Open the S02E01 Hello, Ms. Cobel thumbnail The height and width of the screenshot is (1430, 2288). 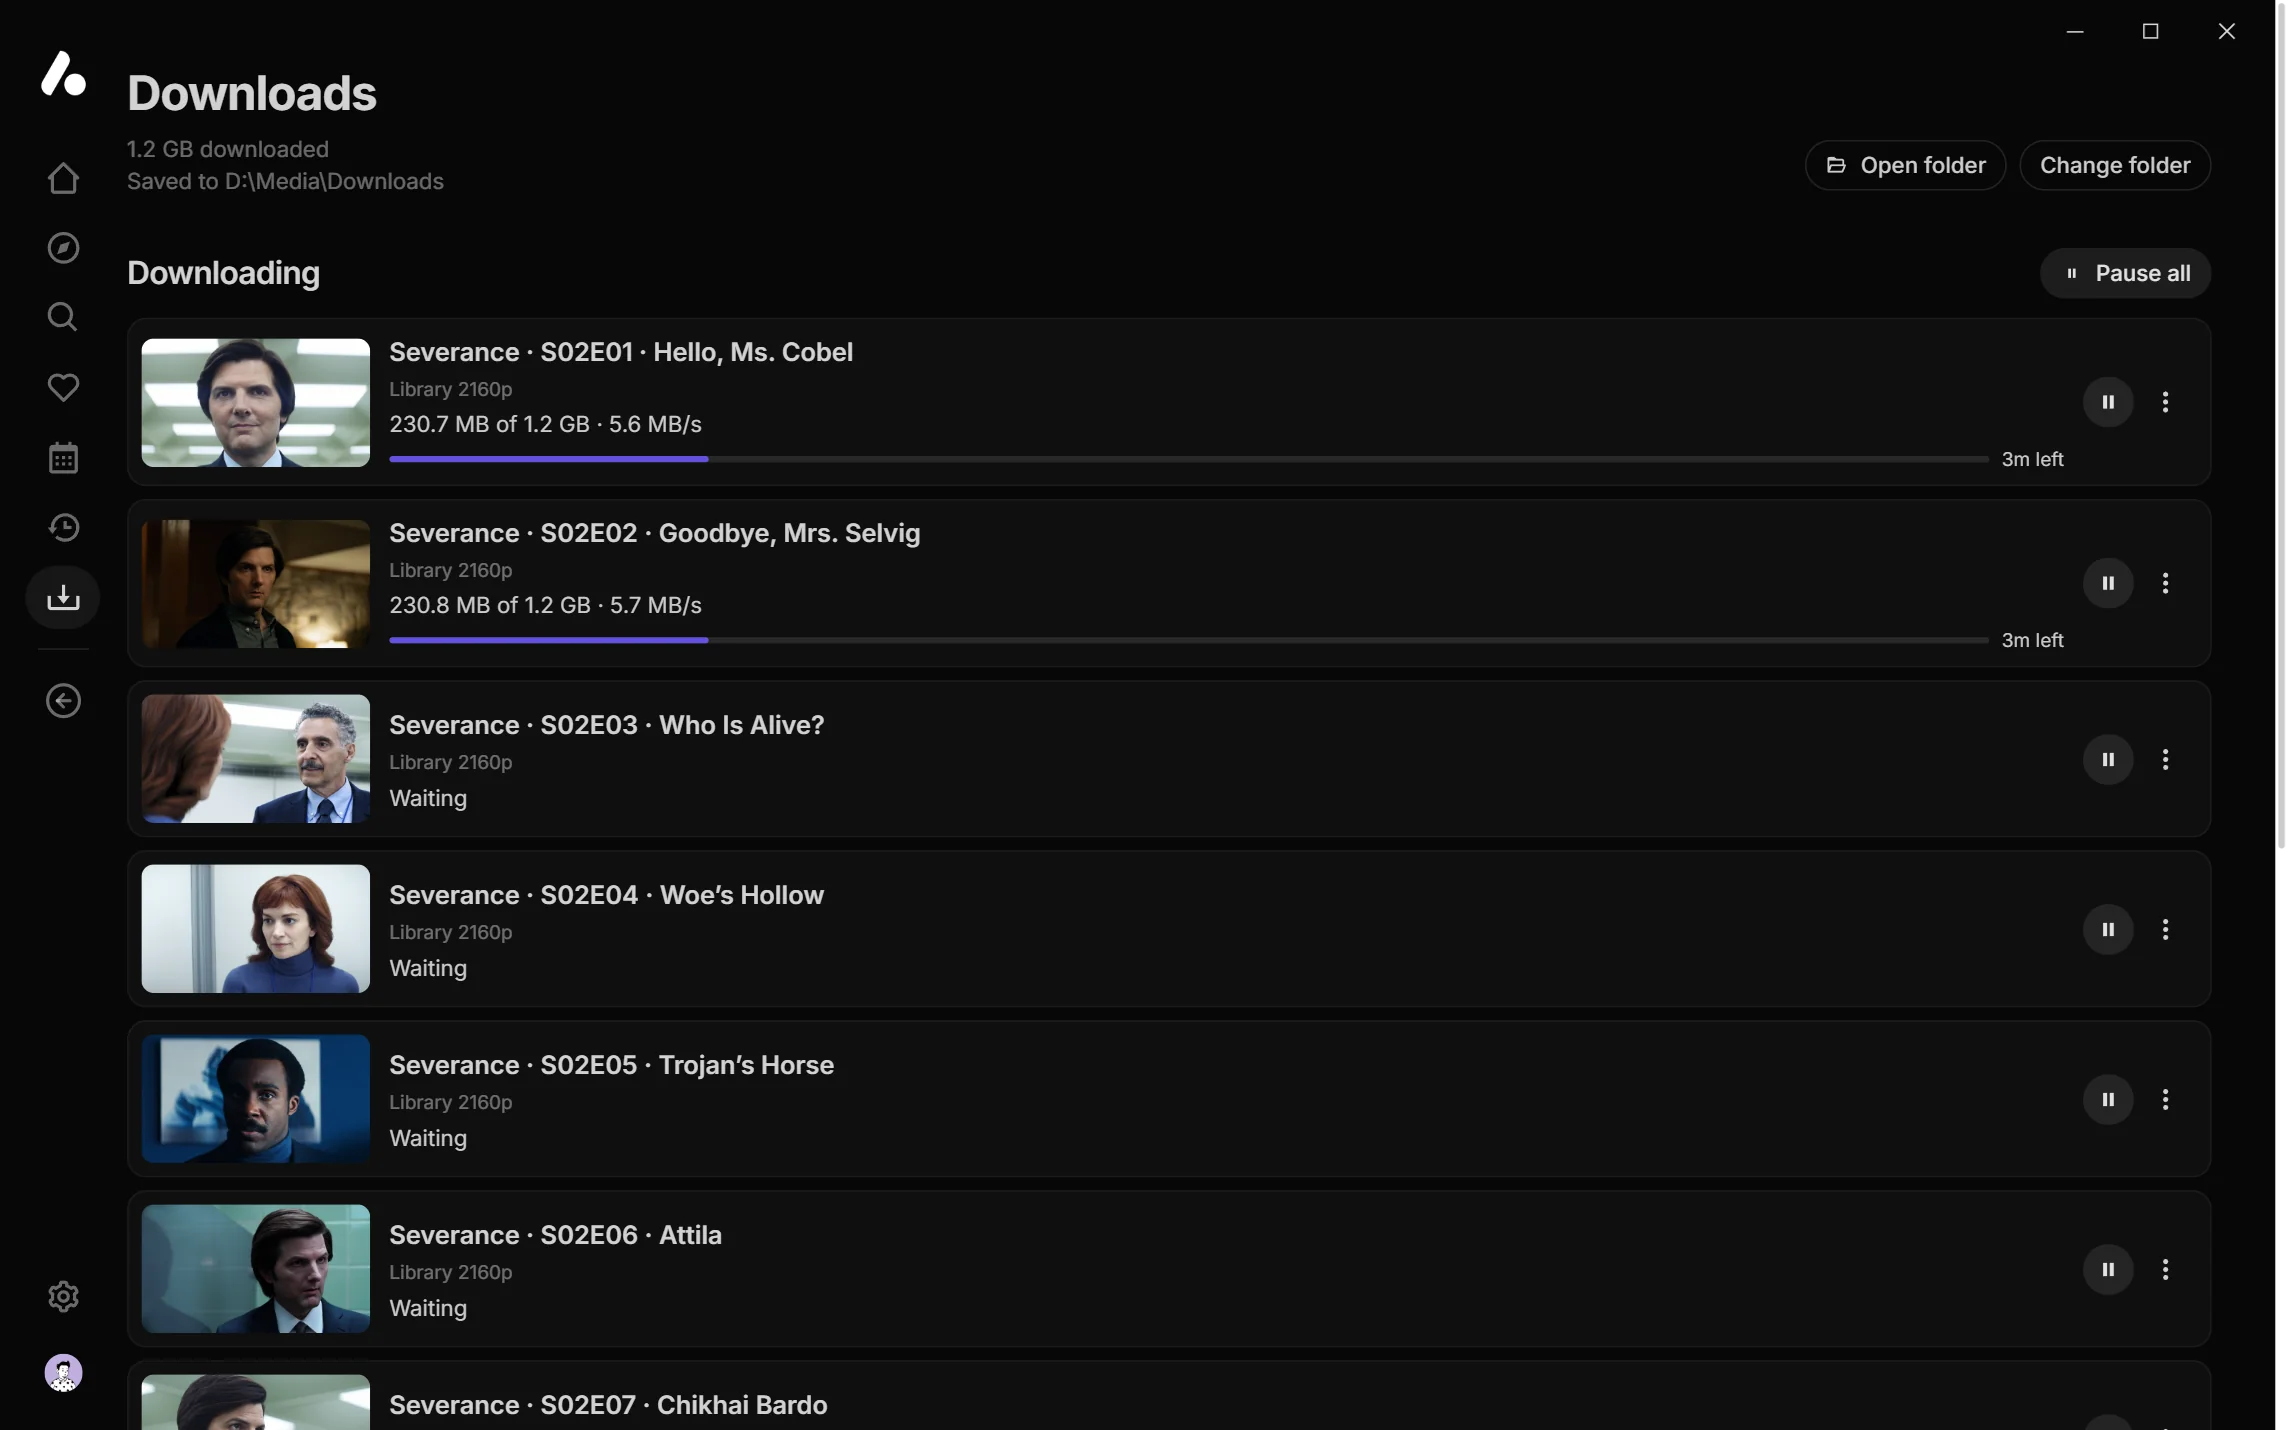click(255, 402)
